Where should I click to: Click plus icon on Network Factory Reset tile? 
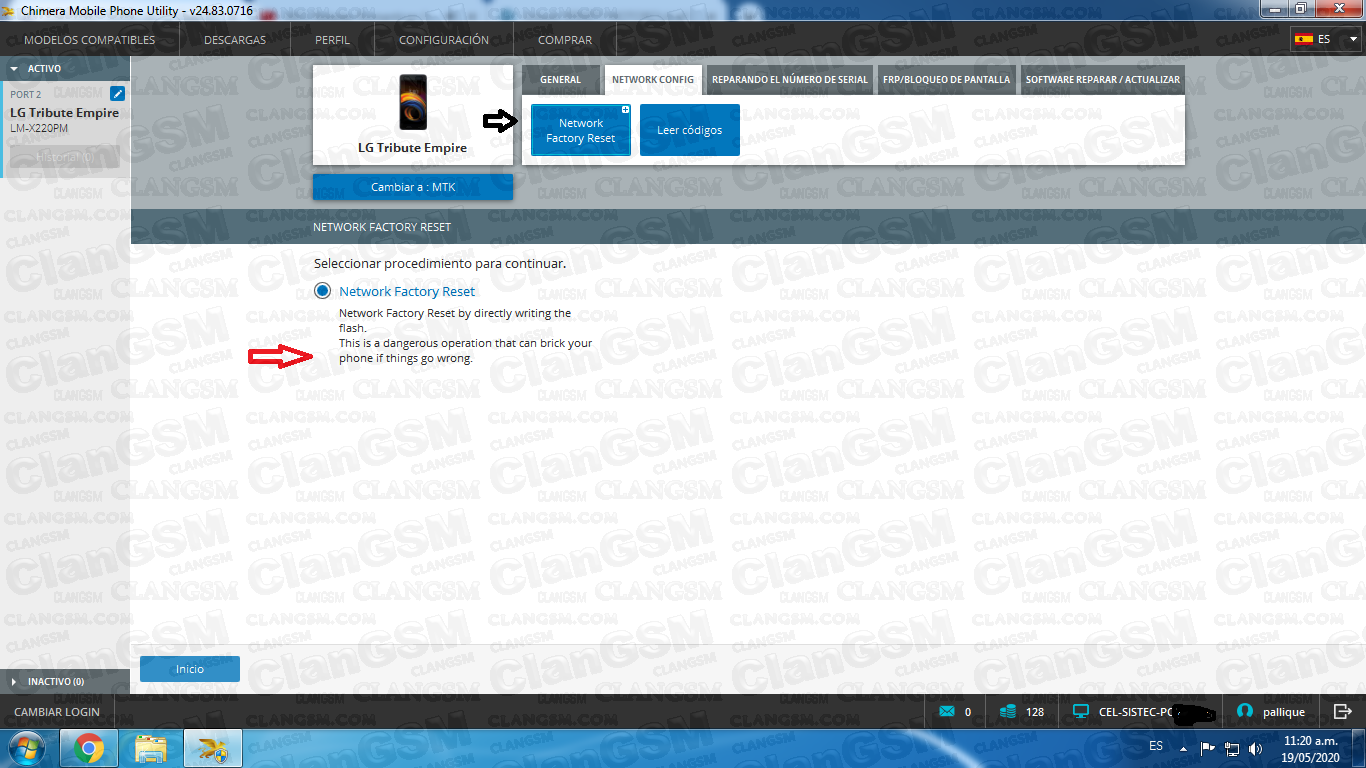[x=625, y=110]
